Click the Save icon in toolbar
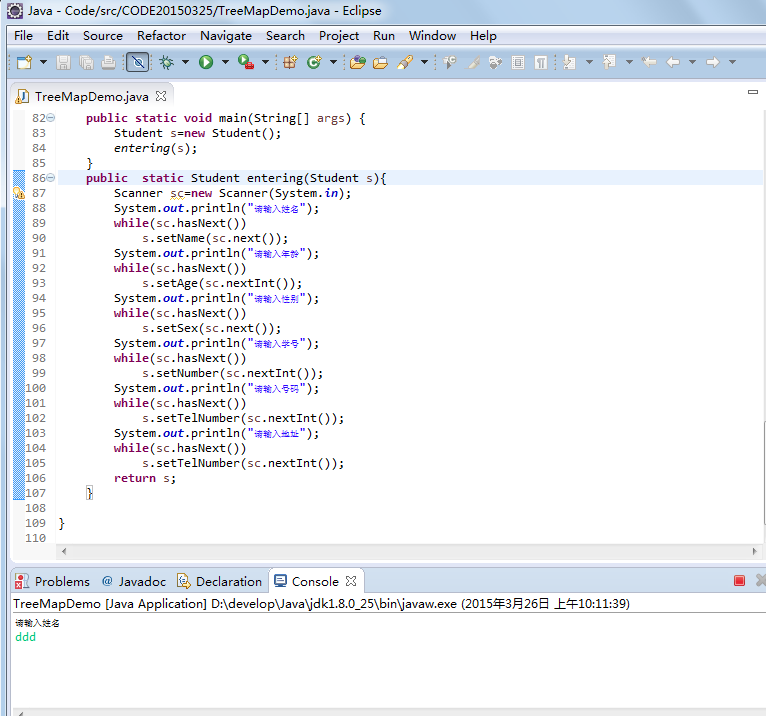The width and height of the screenshot is (766, 716). click(63, 63)
